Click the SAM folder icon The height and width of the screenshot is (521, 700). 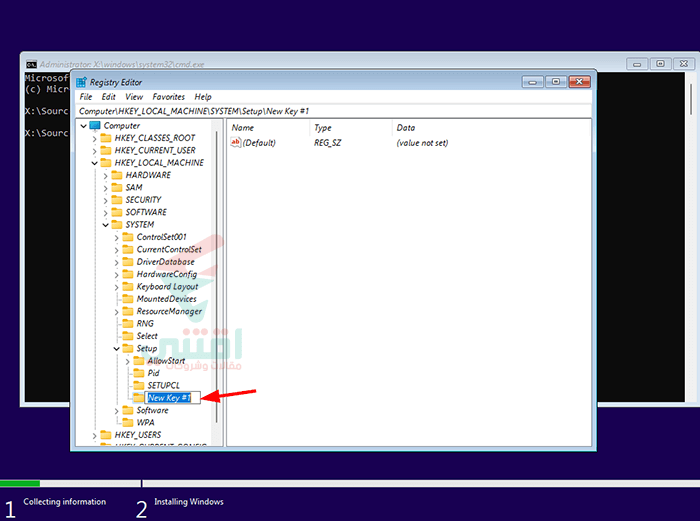(x=117, y=187)
